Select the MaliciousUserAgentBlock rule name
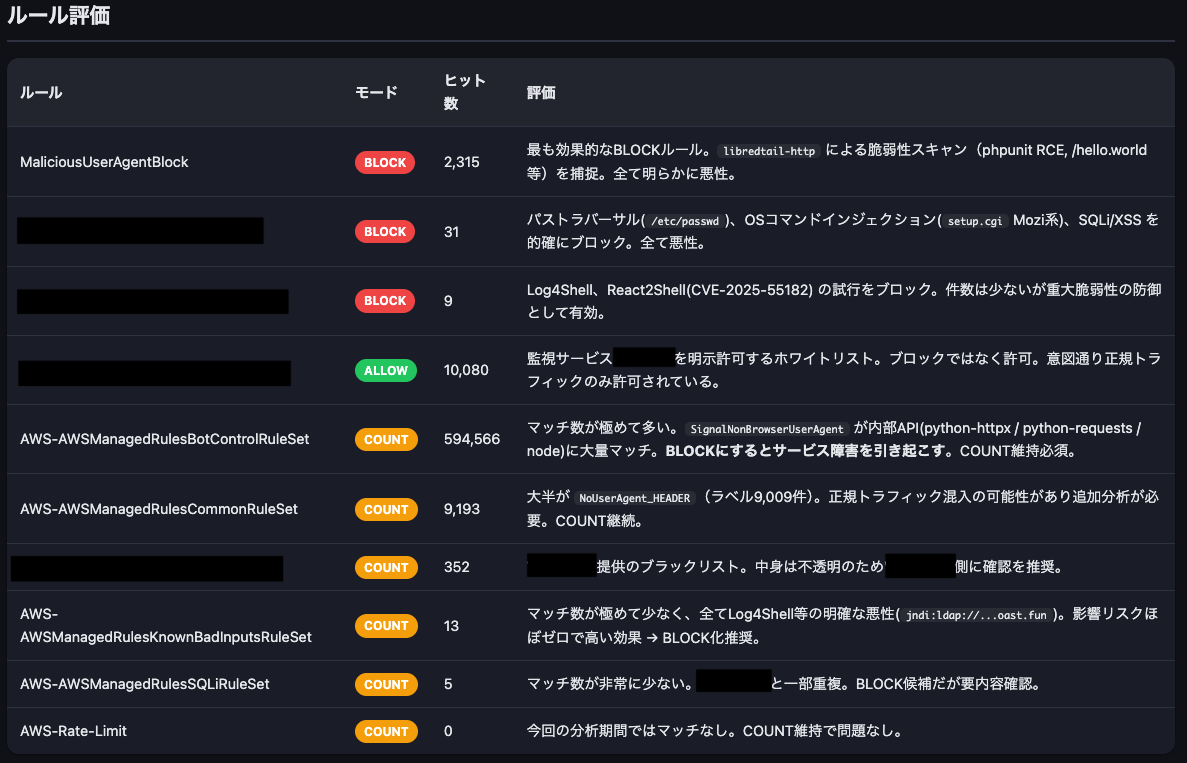The width and height of the screenshot is (1187, 763). [x=104, y=162]
